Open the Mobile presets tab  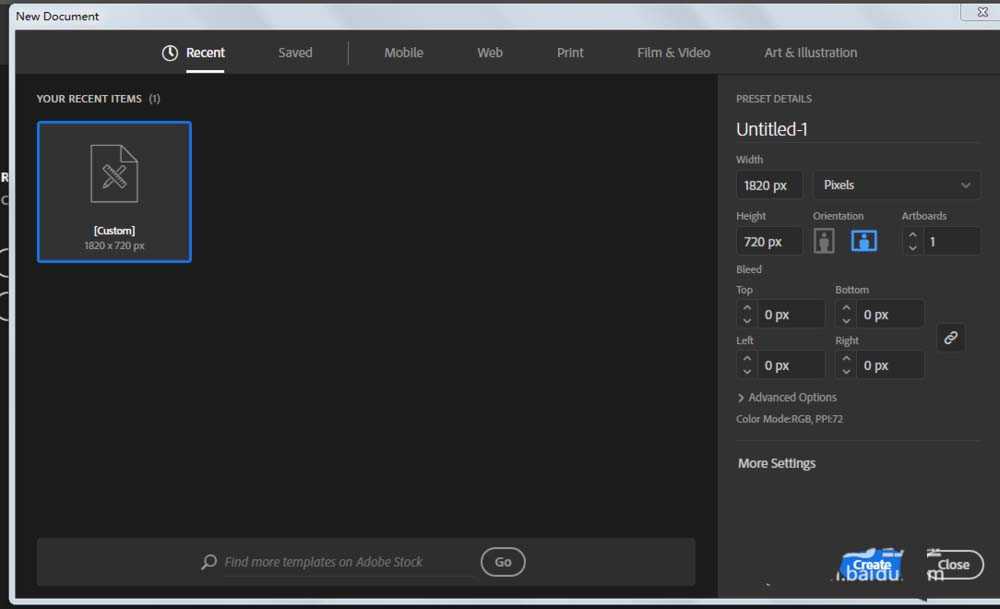click(x=403, y=53)
